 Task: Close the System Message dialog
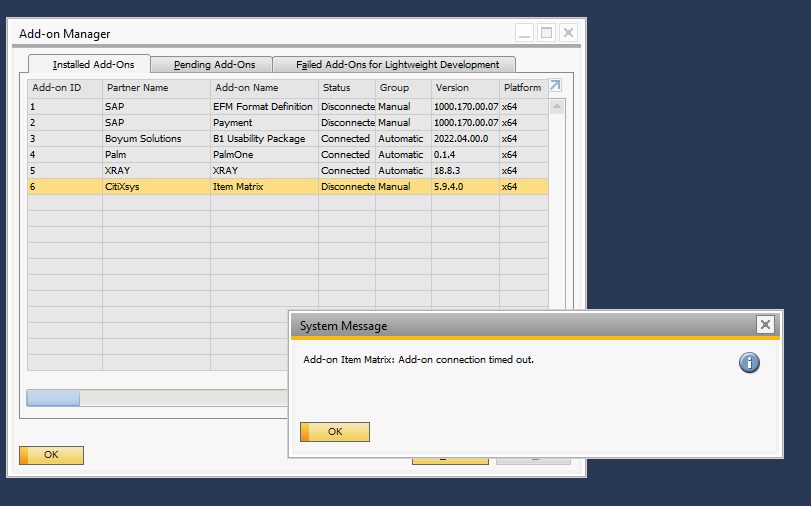[765, 324]
